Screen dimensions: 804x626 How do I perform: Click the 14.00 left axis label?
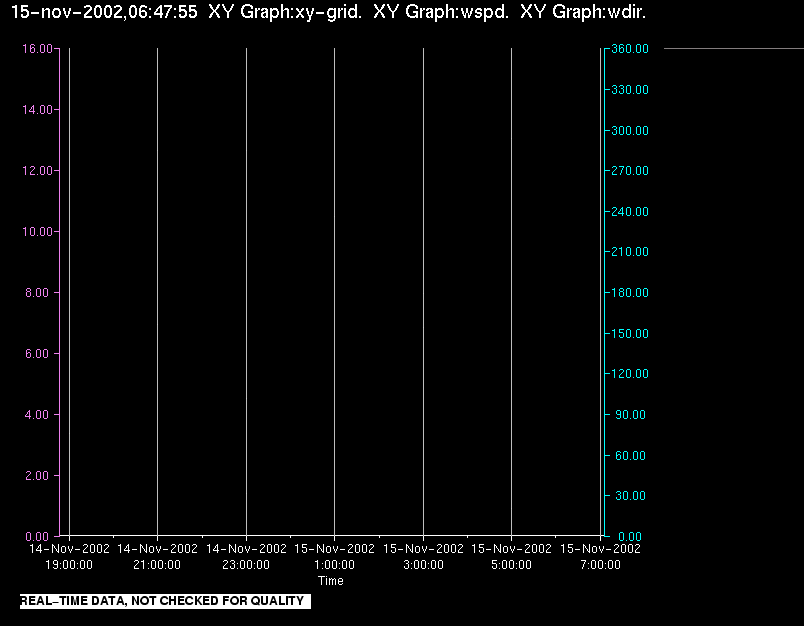(37, 110)
